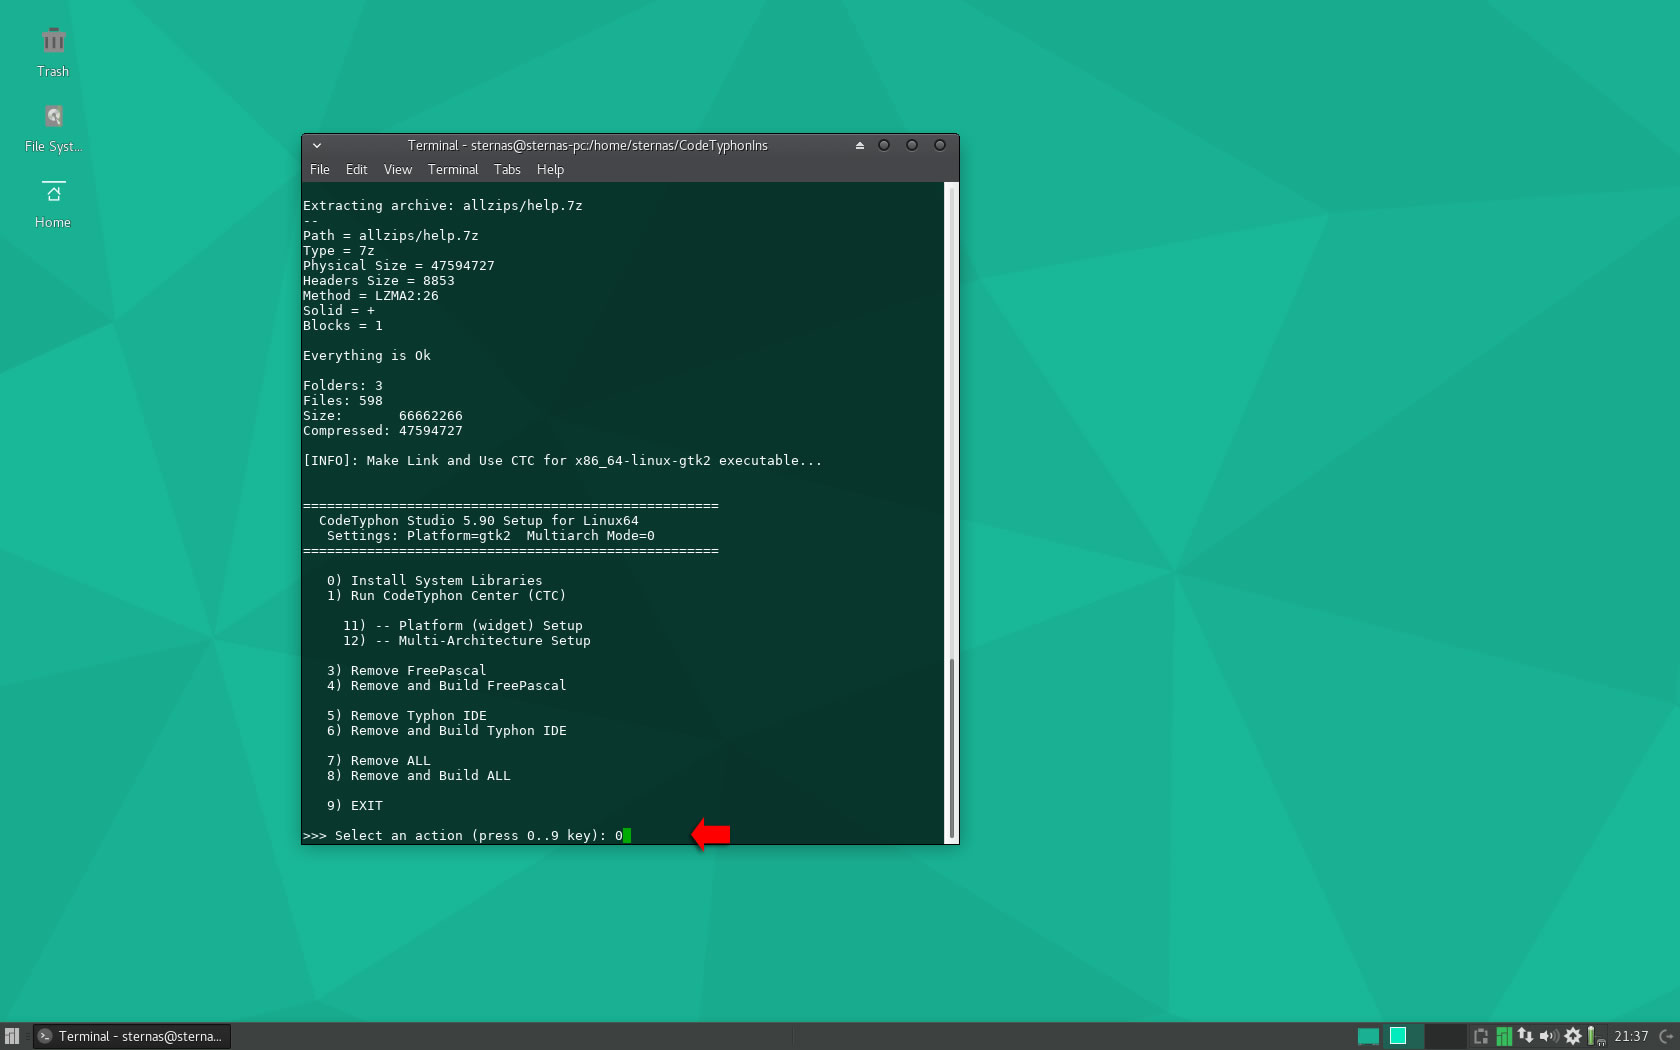Viewport: 1680px width, 1050px height.
Task: Close the Terminal window
Action: coord(940,145)
